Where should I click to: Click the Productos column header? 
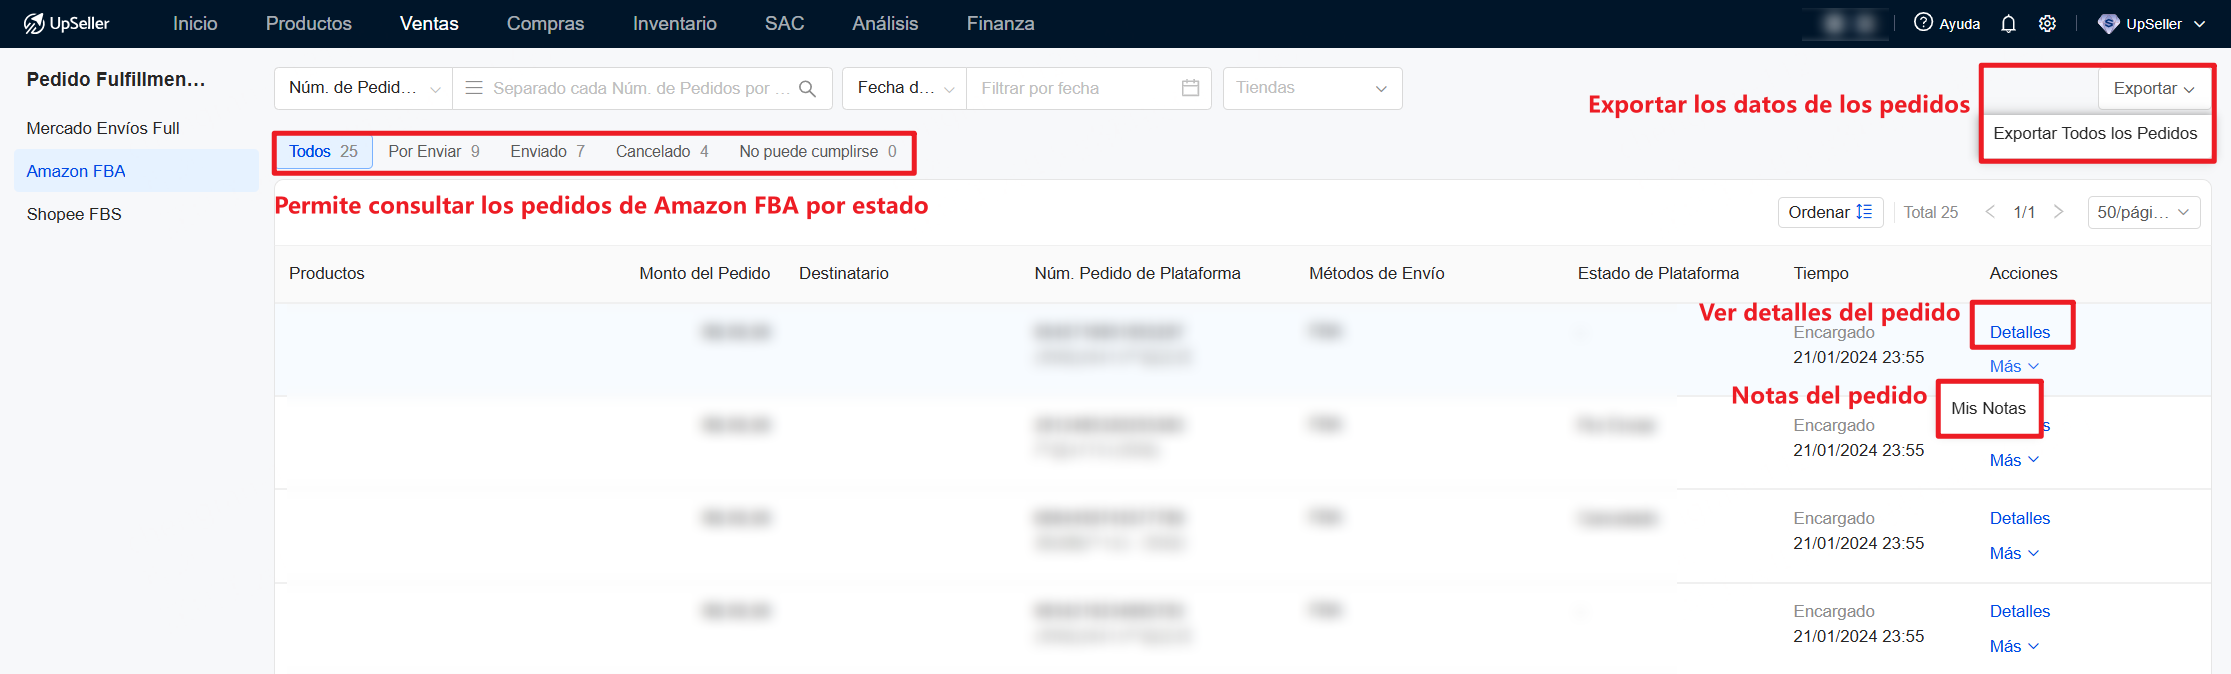326,273
